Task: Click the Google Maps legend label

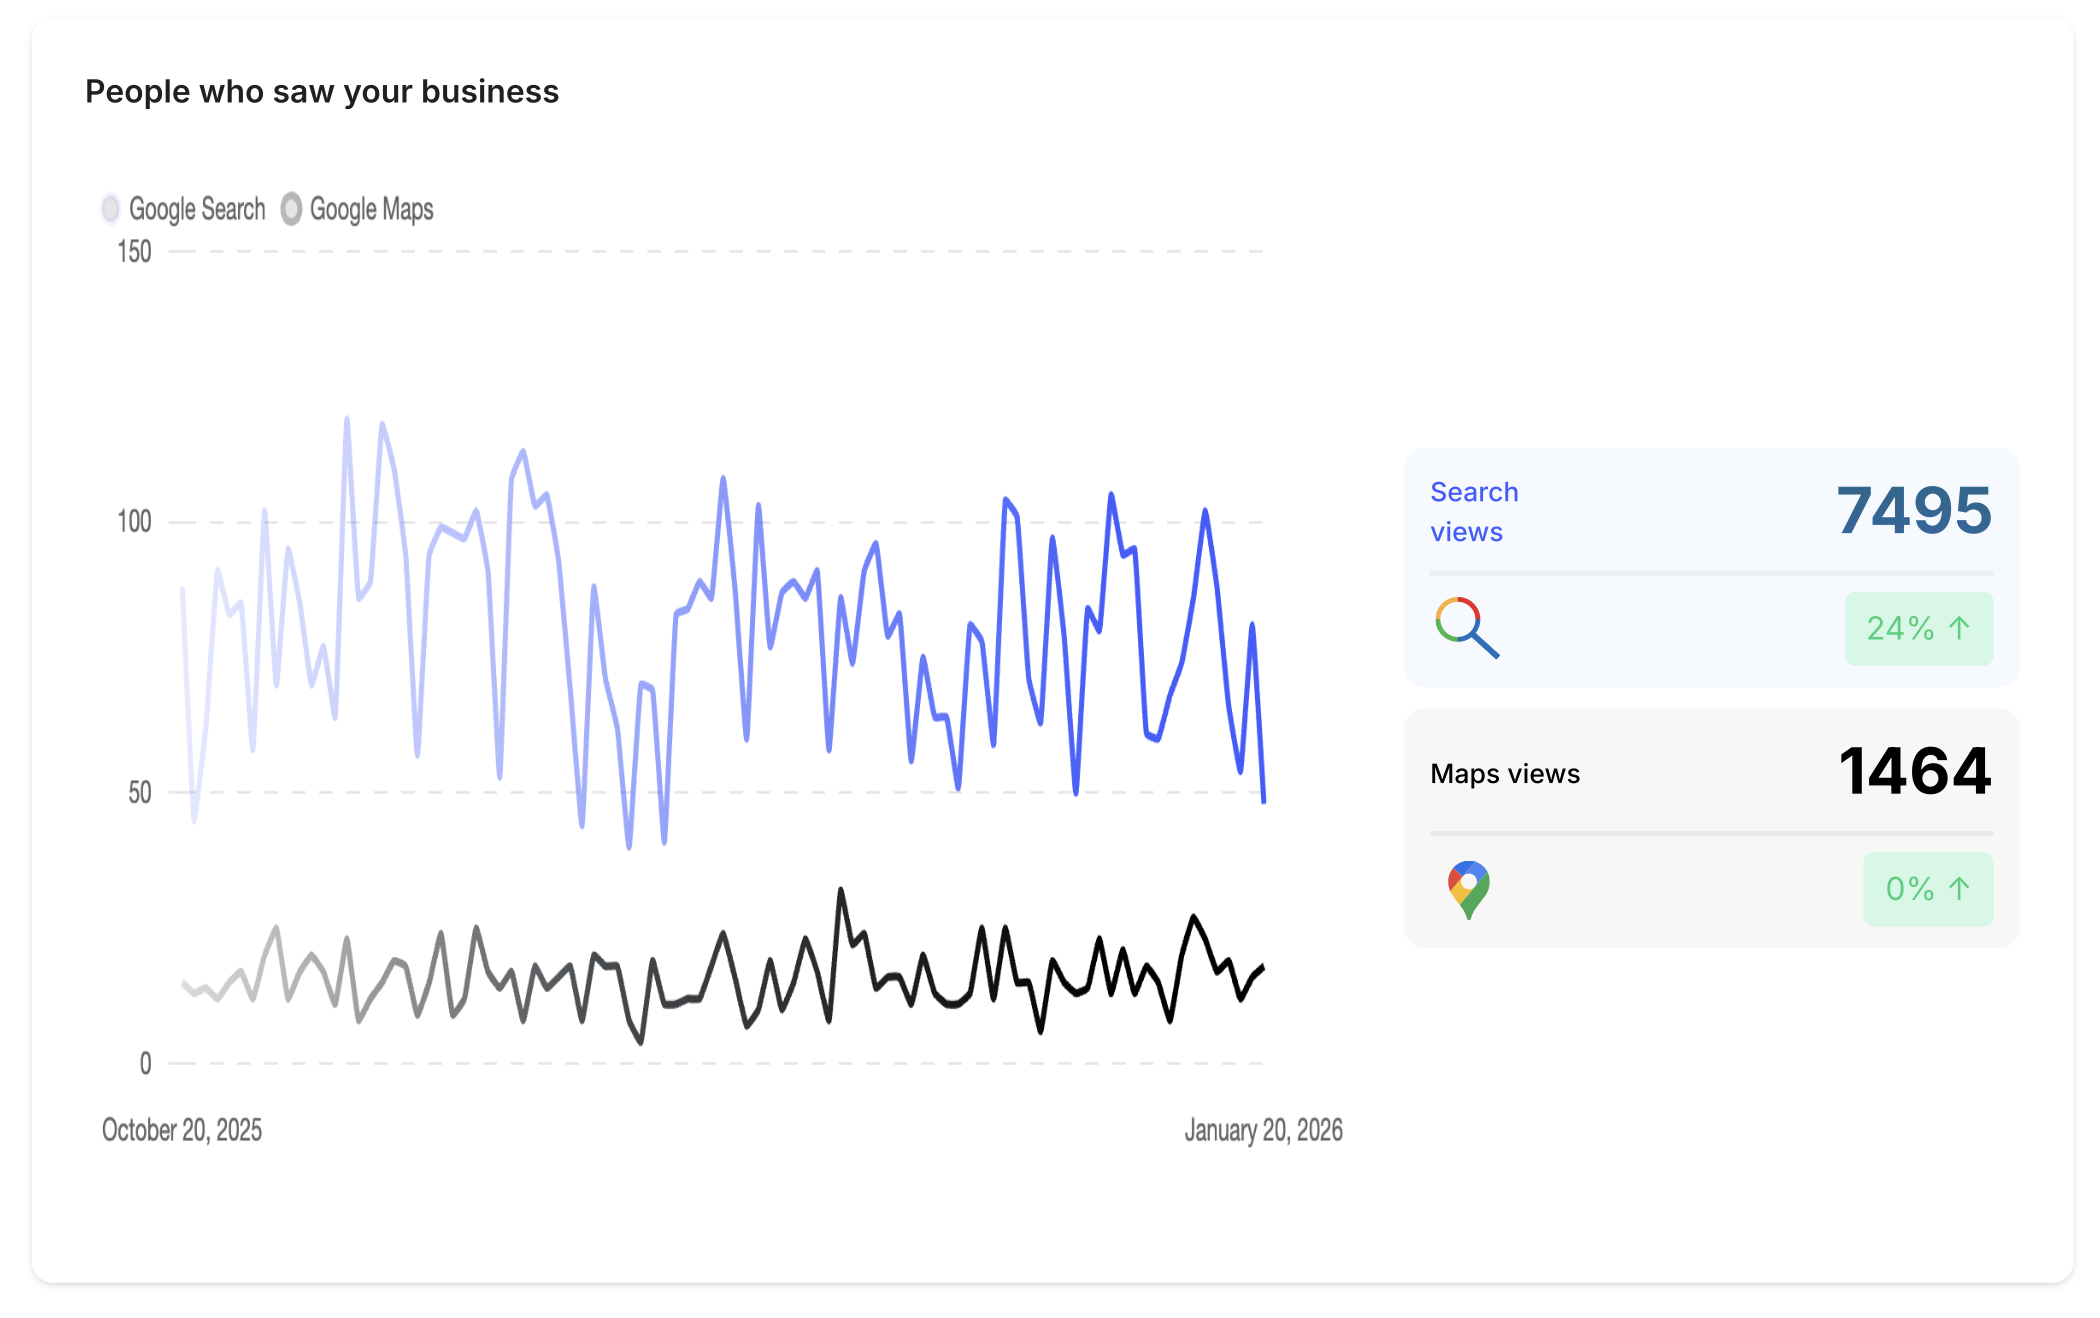Action: coord(371,208)
